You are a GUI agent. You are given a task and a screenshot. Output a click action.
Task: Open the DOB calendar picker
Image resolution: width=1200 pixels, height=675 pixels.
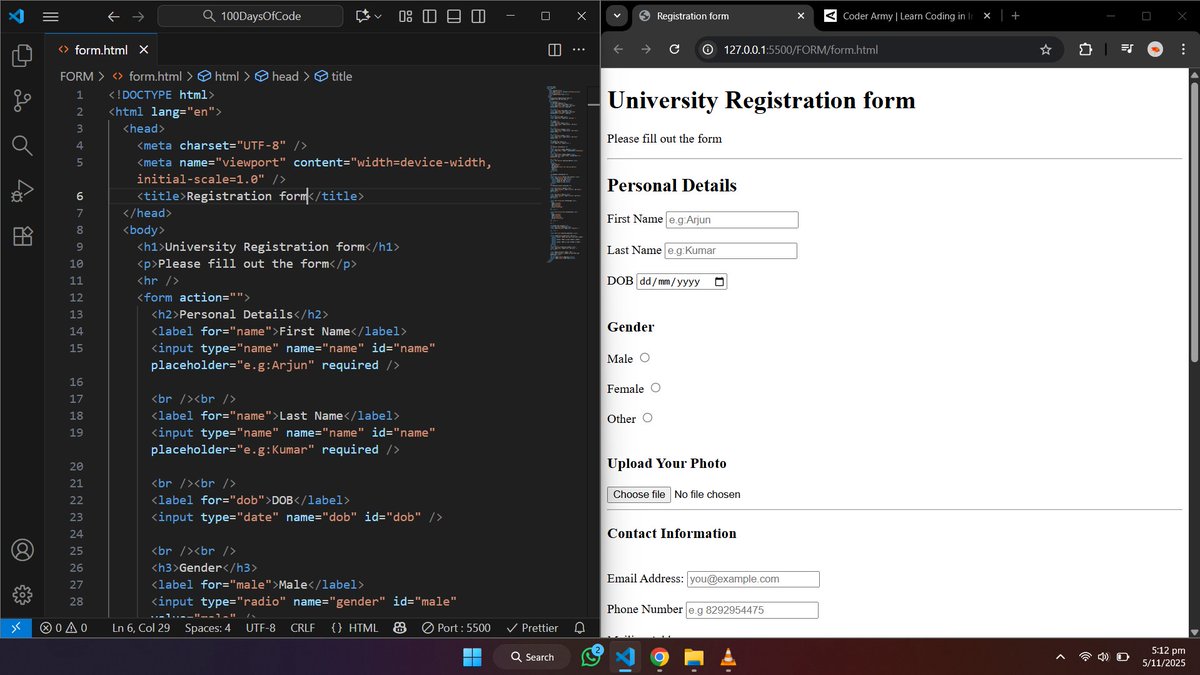click(x=719, y=282)
